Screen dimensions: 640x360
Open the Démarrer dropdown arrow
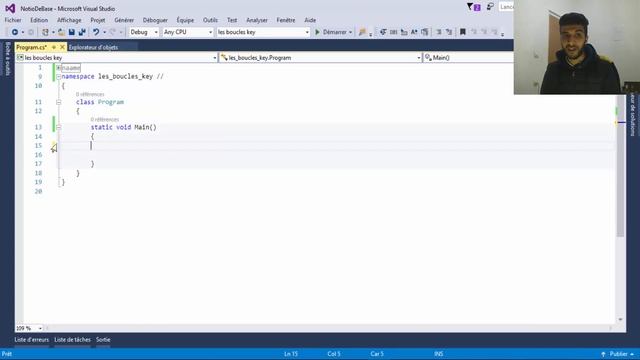(x=350, y=32)
